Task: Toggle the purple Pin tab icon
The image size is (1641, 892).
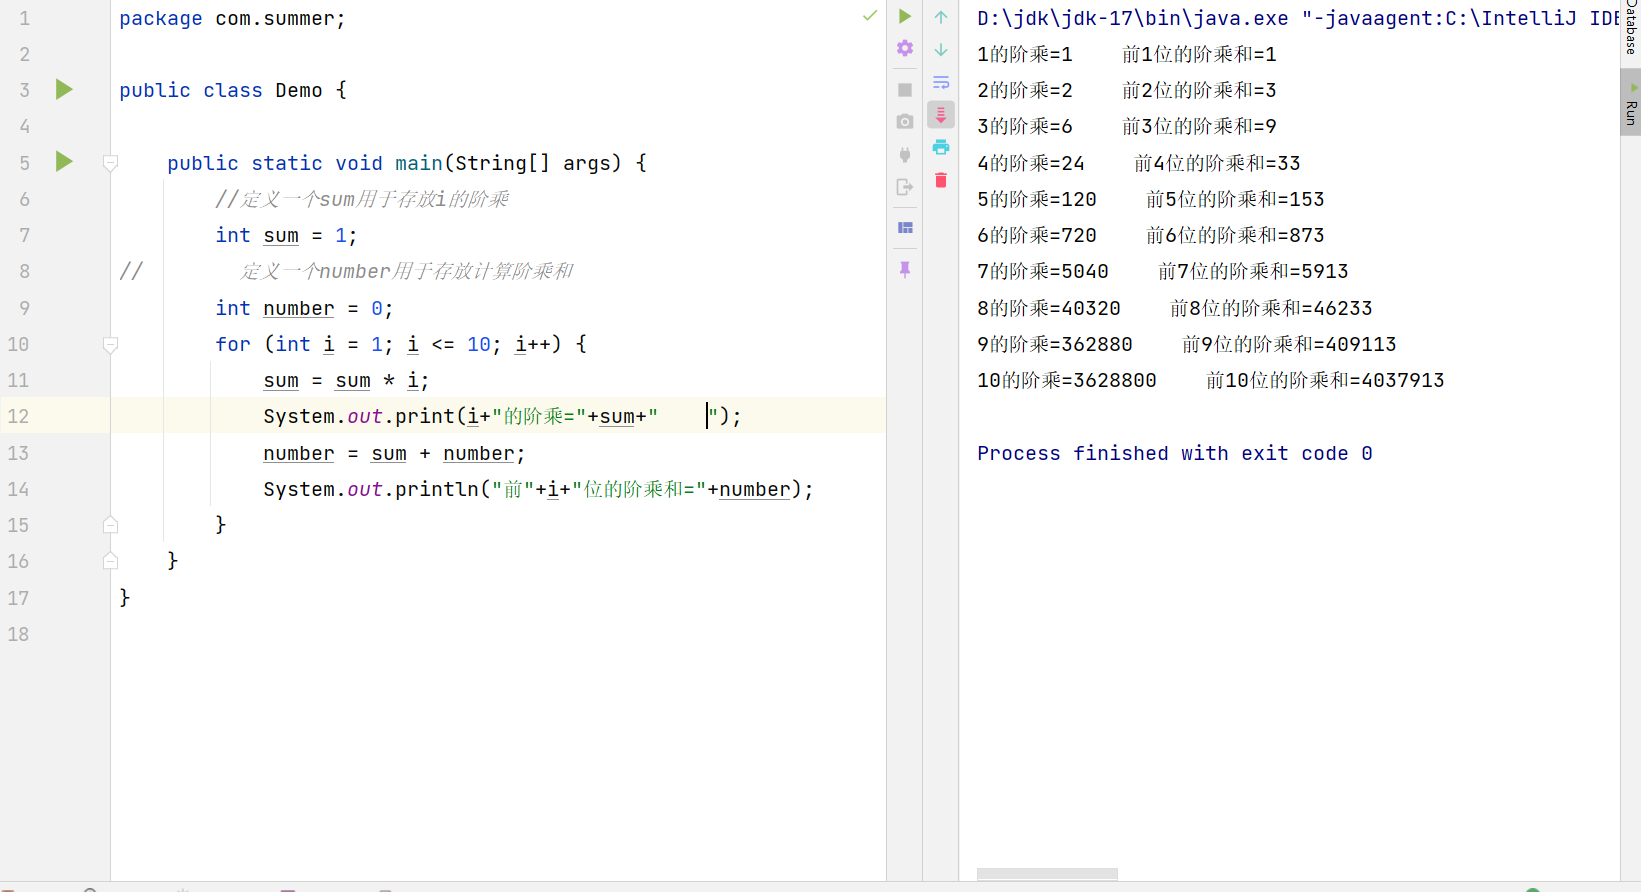Action: point(905,270)
